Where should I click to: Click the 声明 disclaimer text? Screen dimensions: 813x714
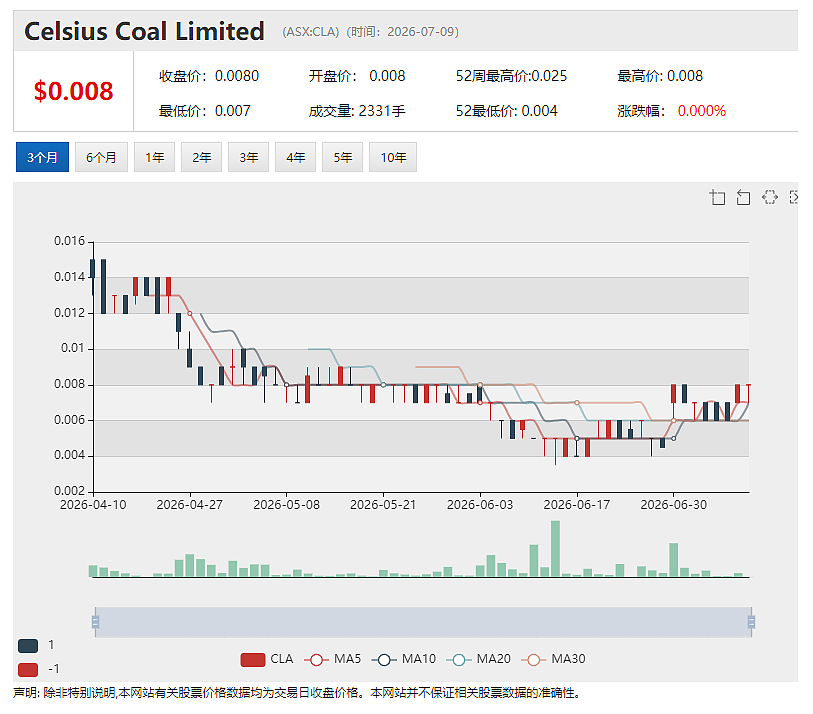[x=297, y=693]
